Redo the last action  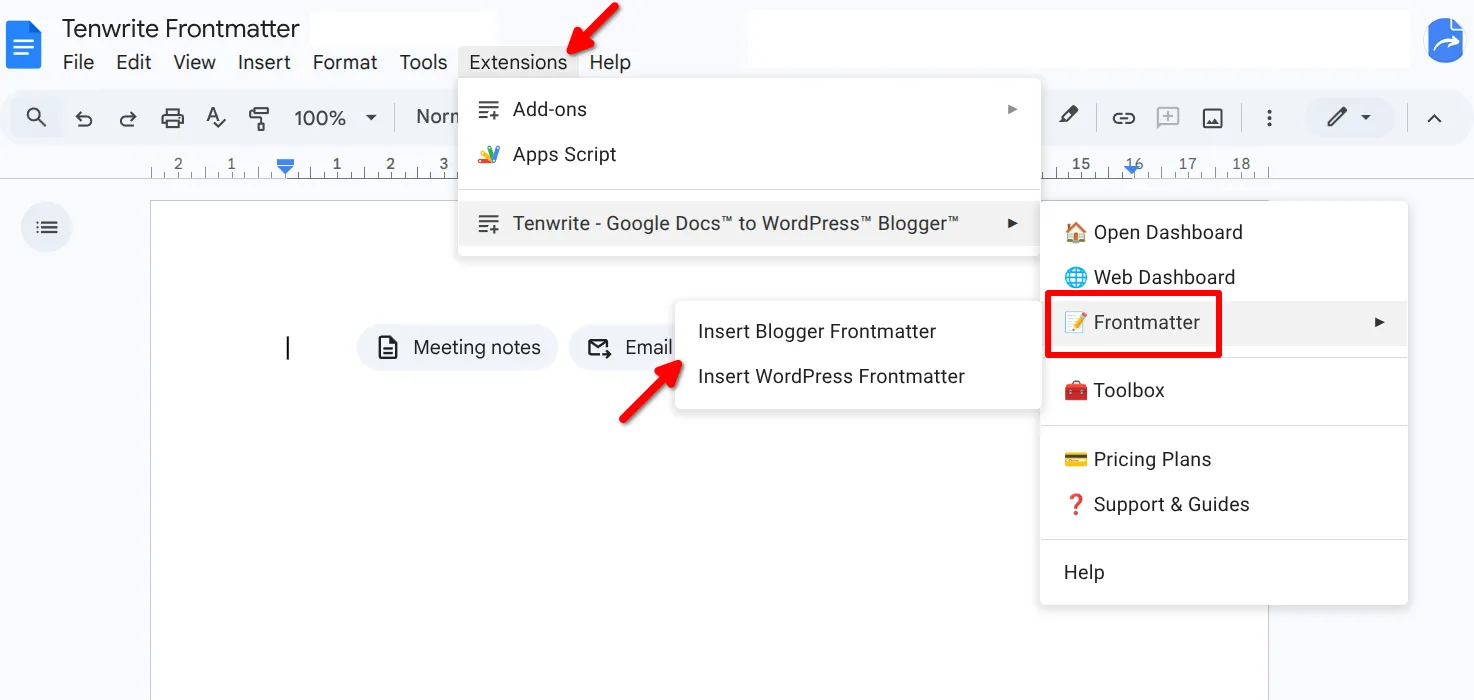coord(127,117)
